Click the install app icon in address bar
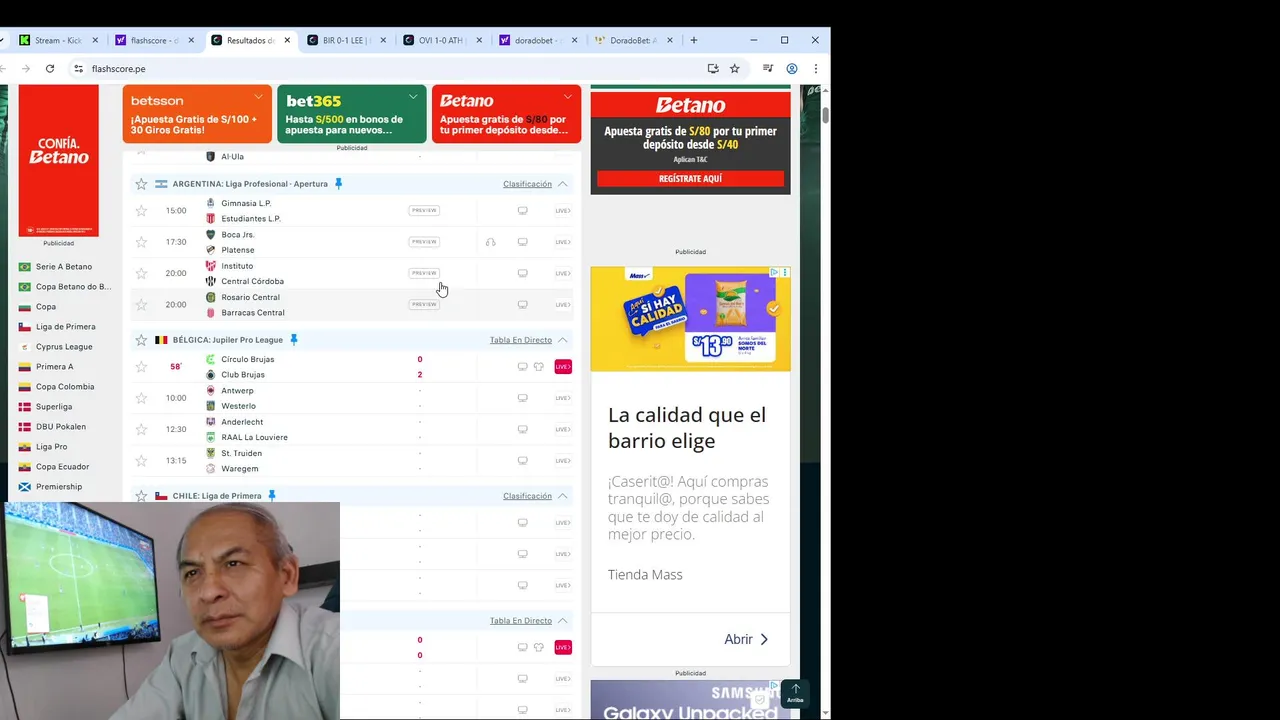This screenshot has width=1280, height=720. click(x=713, y=69)
